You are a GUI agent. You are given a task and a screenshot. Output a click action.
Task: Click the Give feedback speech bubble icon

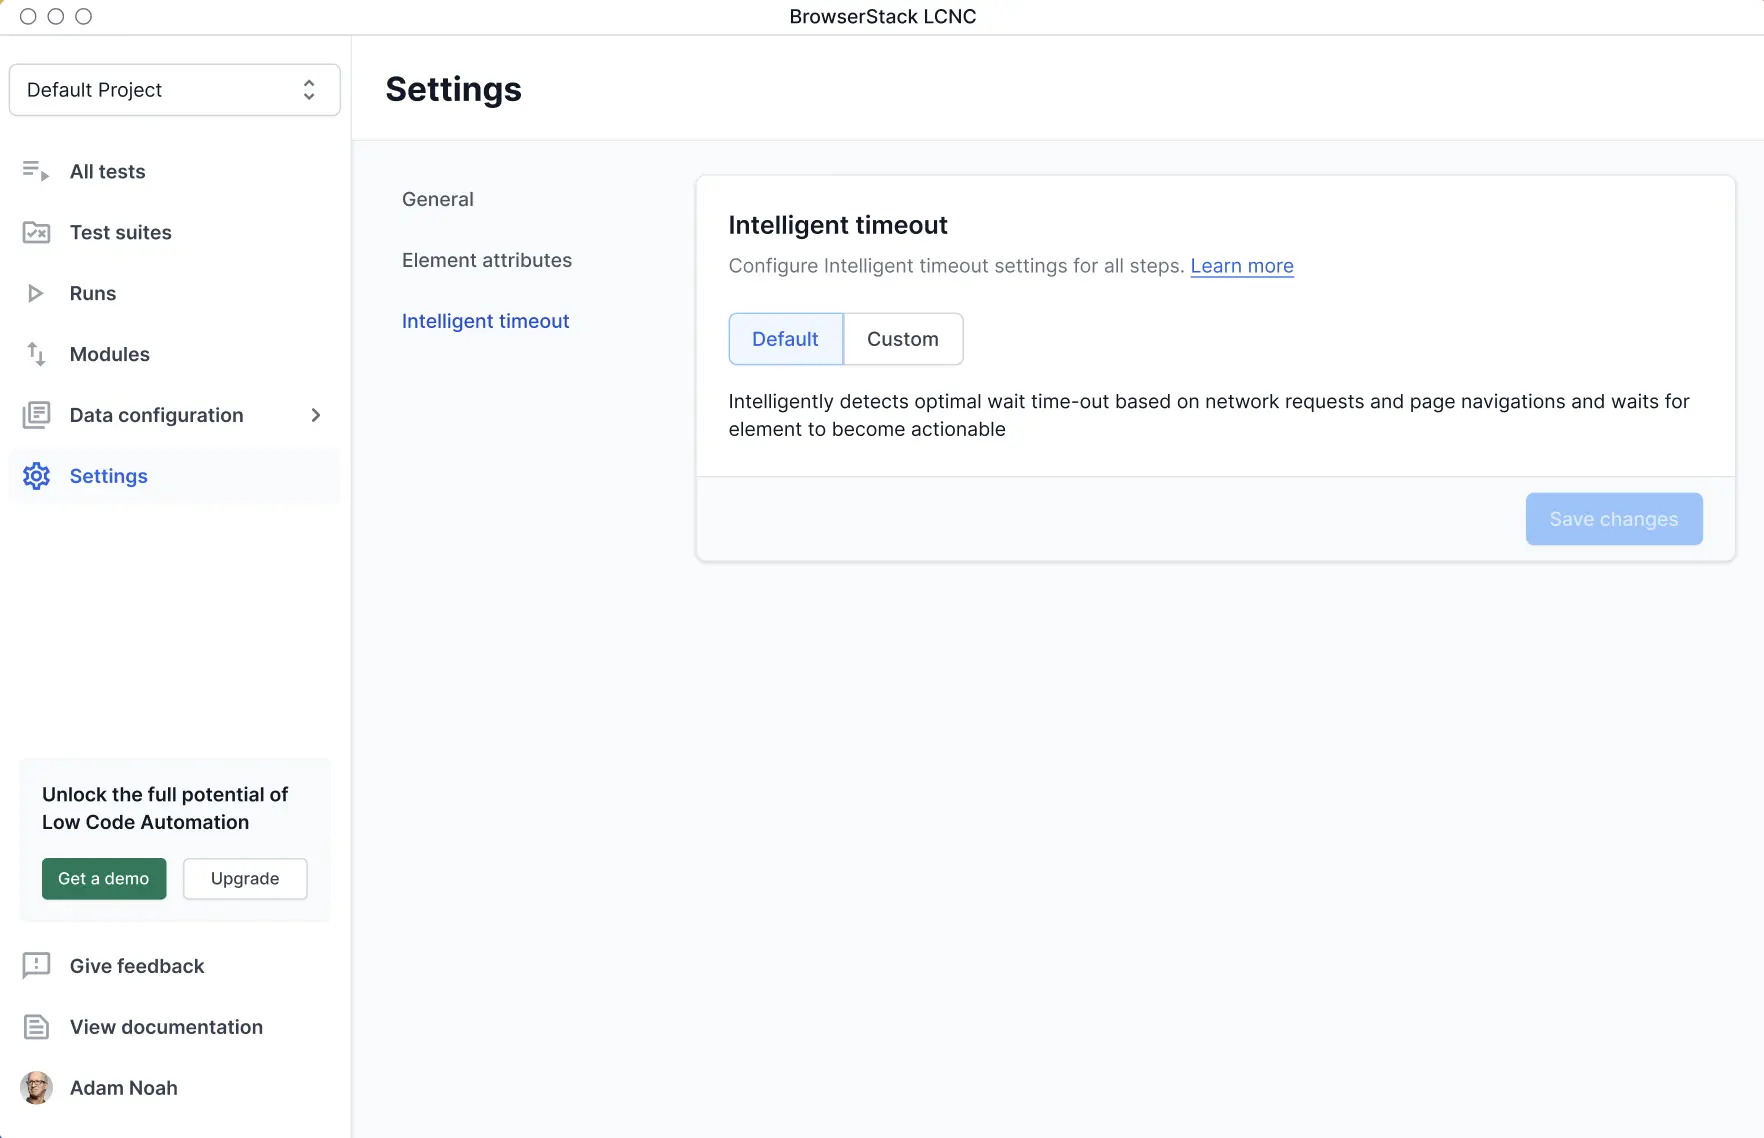pyautogui.click(x=36, y=966)
